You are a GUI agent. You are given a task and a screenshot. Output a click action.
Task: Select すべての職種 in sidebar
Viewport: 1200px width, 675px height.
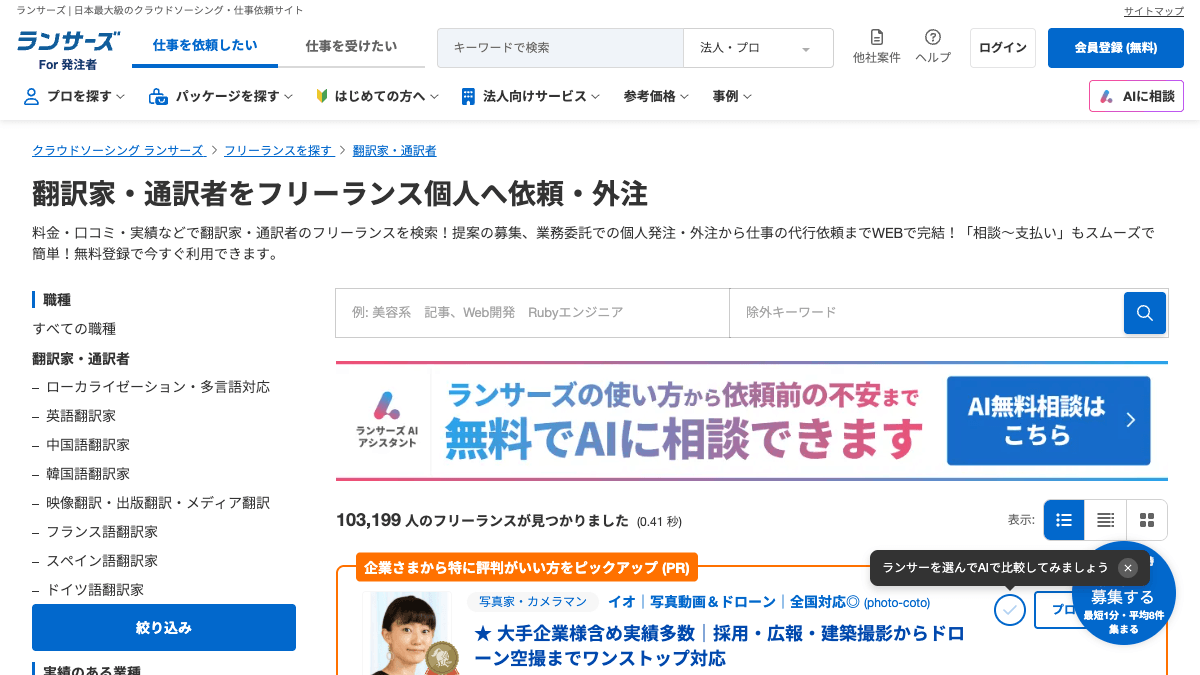(x=74, y=329)
